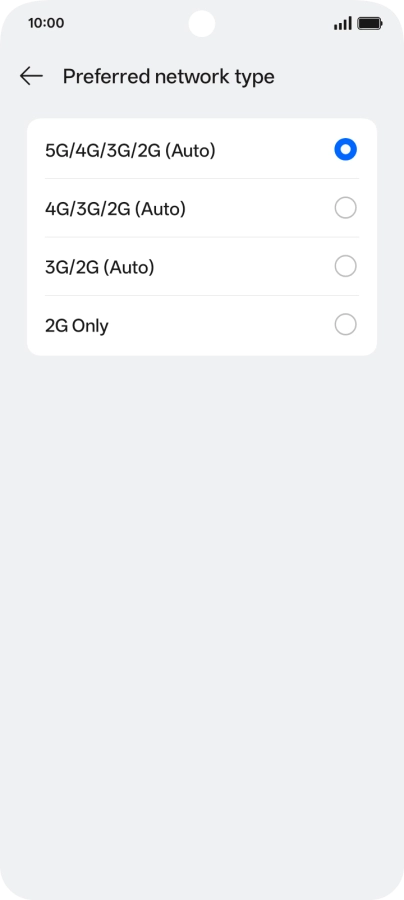Tap the cellular signal strength icon
404x900 pixels.
click(343, 24)
